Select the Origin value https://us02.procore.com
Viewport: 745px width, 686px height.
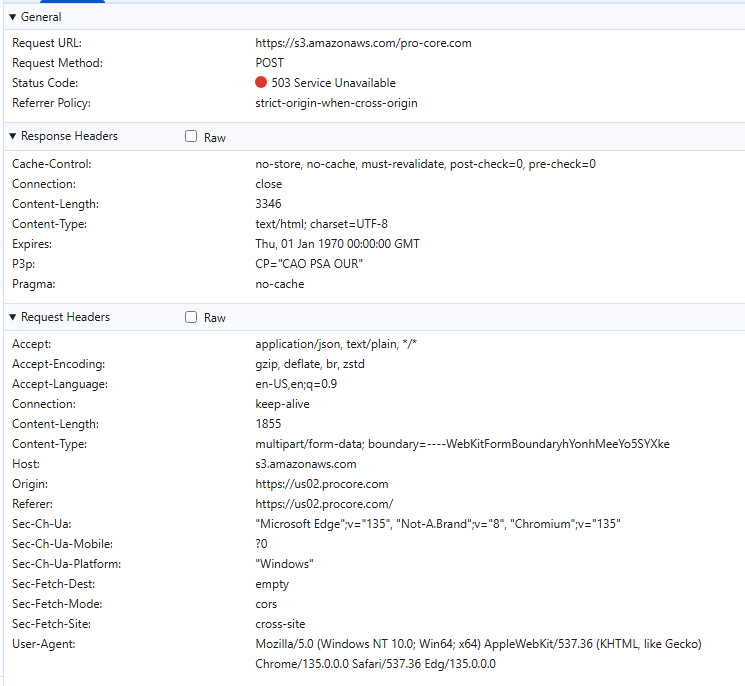[x=322, y=484]
